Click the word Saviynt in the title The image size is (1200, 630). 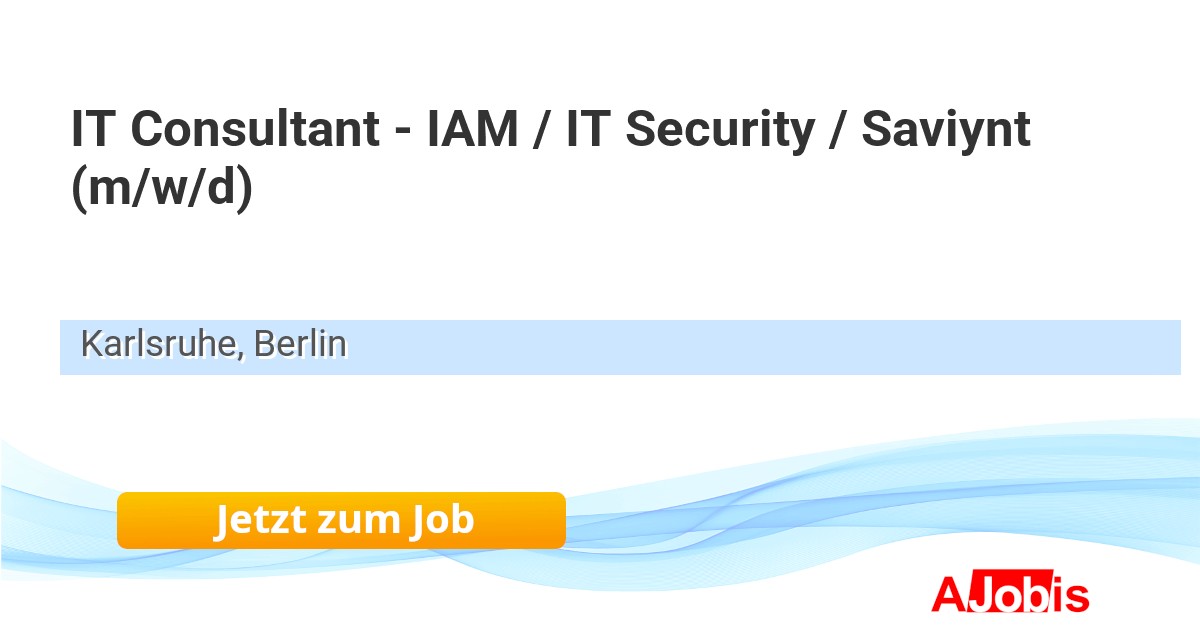[x=946, y=130]
